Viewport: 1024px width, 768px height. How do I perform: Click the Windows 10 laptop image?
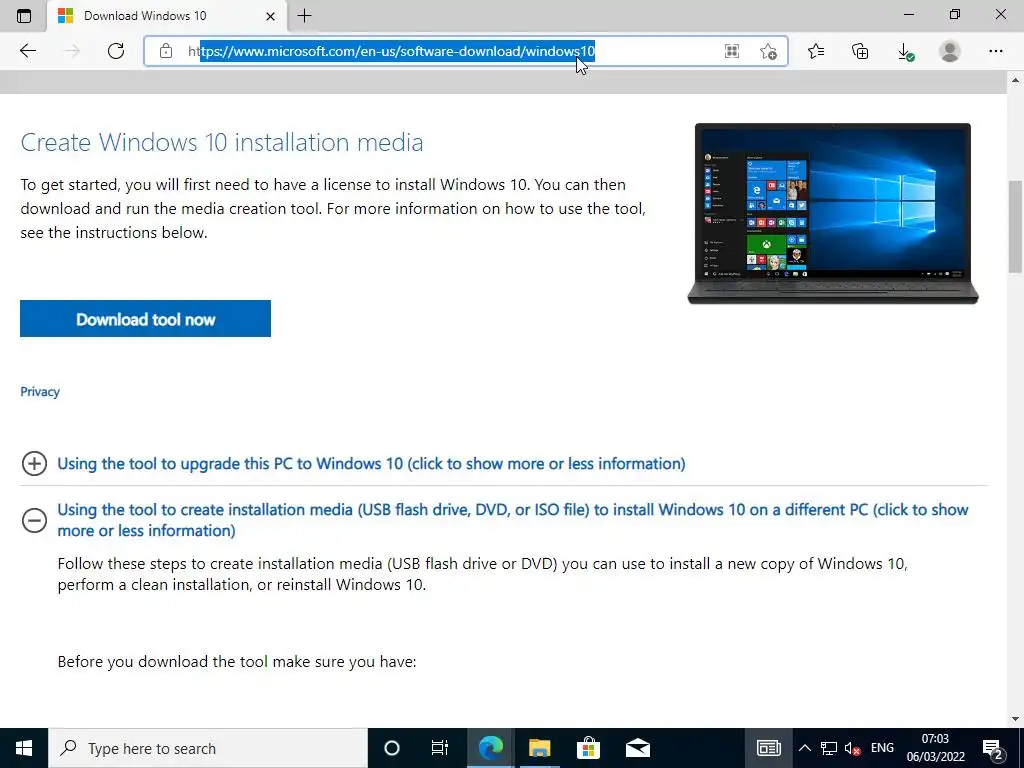(x=833, y=214)
